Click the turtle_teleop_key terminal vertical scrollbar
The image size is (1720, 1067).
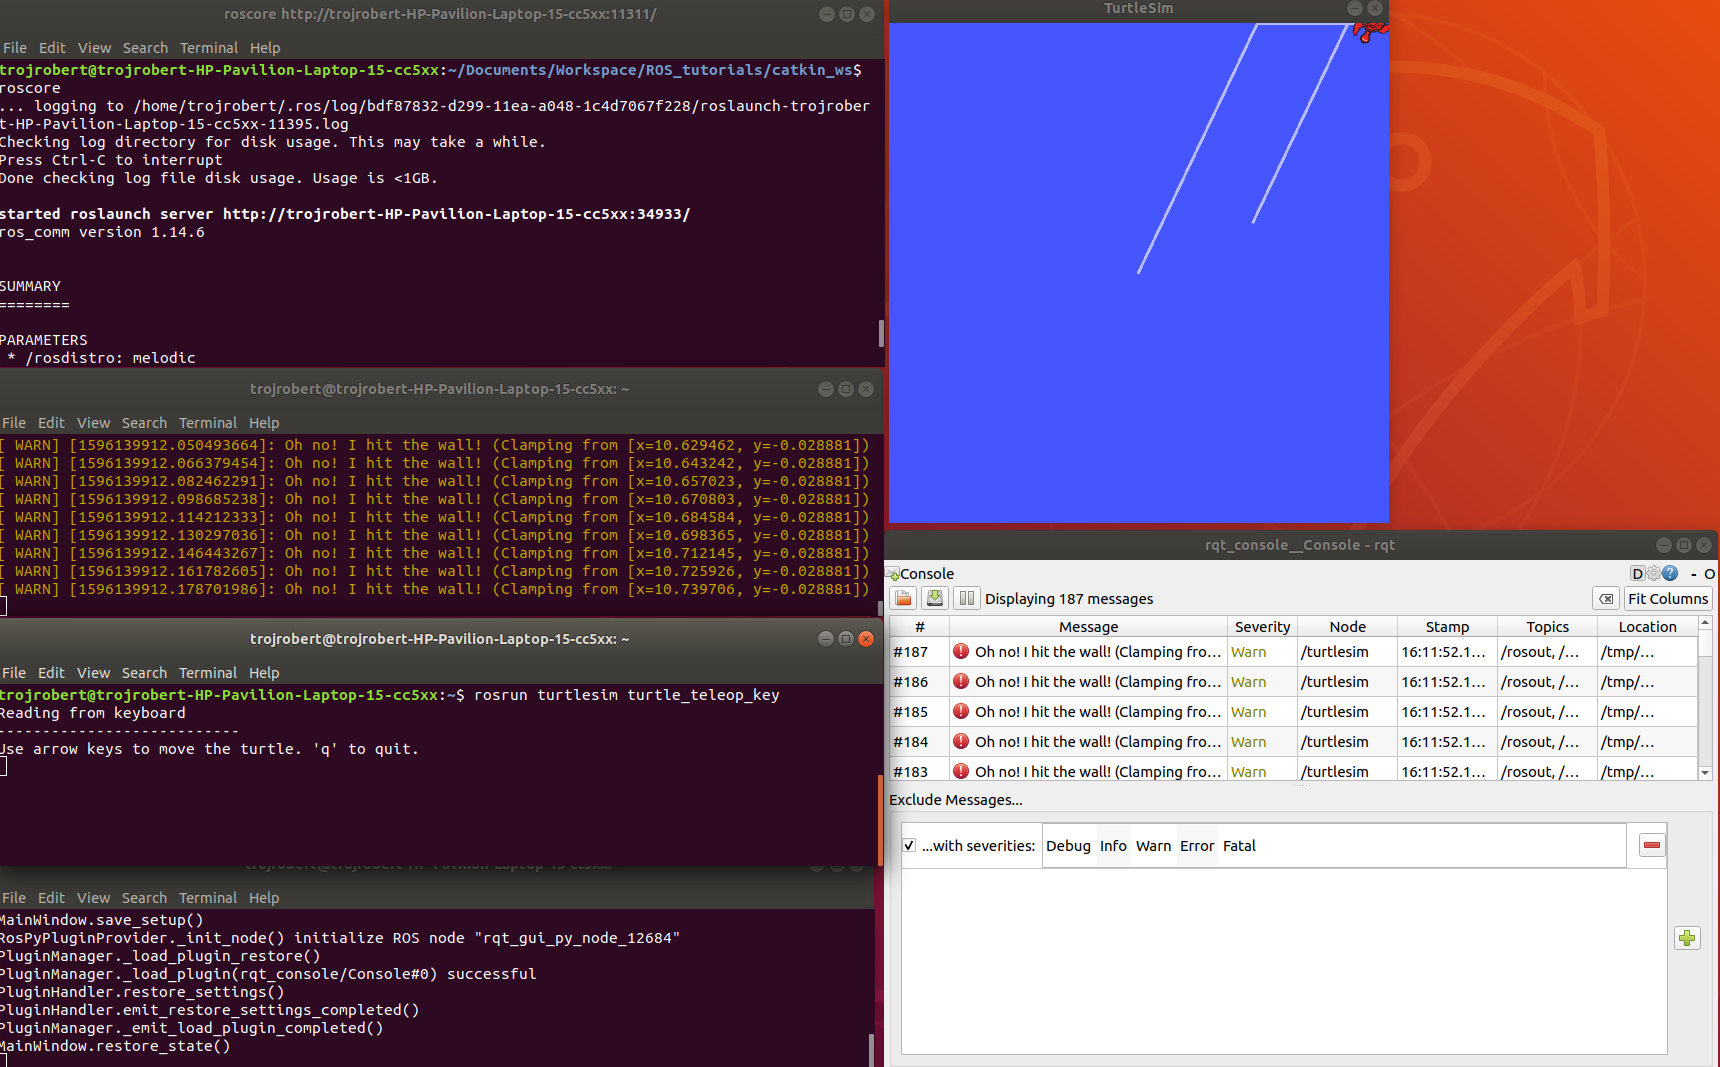(880, 820)
